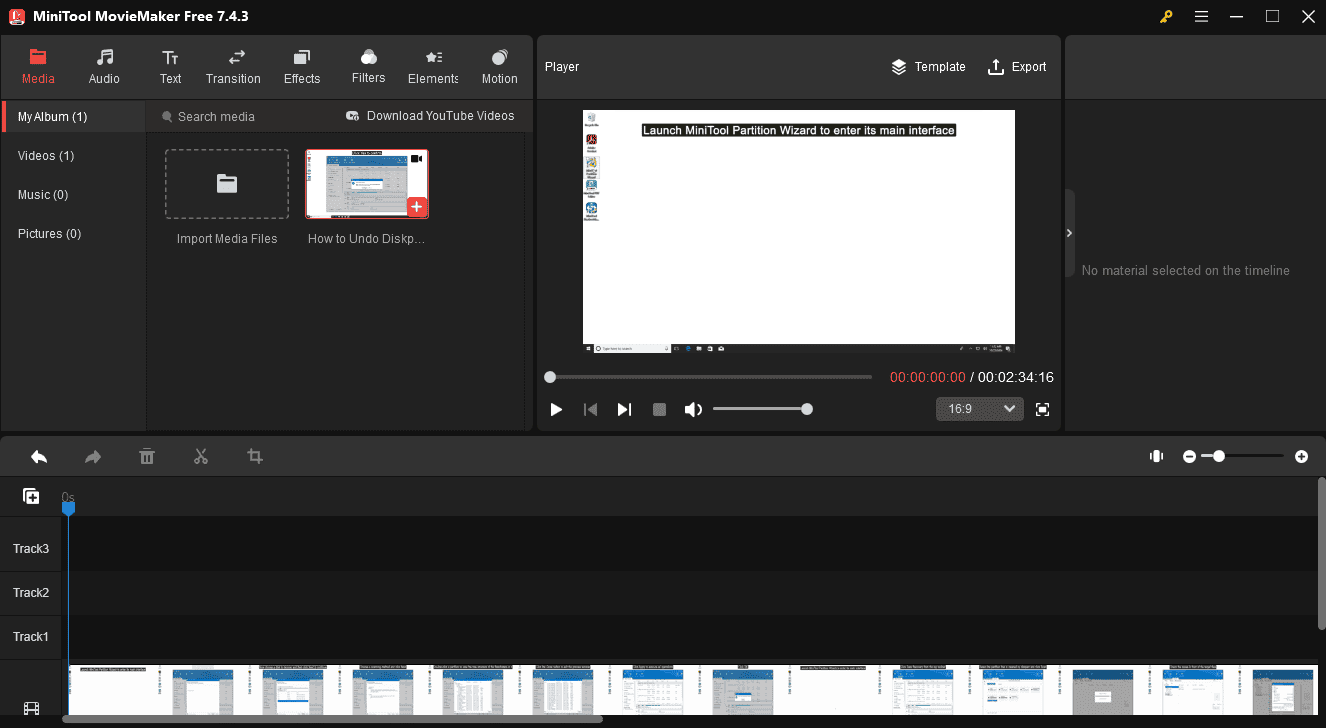Click the timeline playhead marker
This screenshot has width=1326, height=728.
pos(68,508)
